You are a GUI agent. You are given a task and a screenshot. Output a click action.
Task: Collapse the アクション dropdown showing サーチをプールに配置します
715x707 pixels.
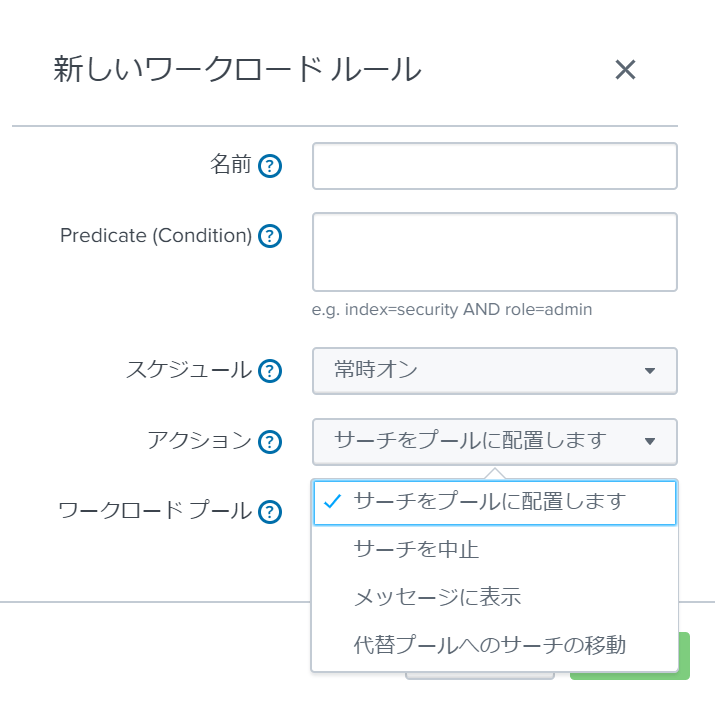click(495, 442)
